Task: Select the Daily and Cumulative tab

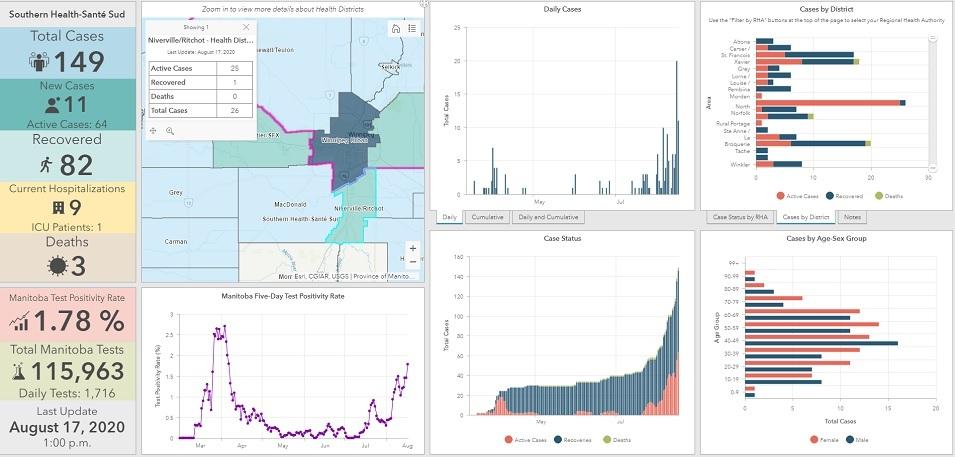Action: click(x=548, y=217)
